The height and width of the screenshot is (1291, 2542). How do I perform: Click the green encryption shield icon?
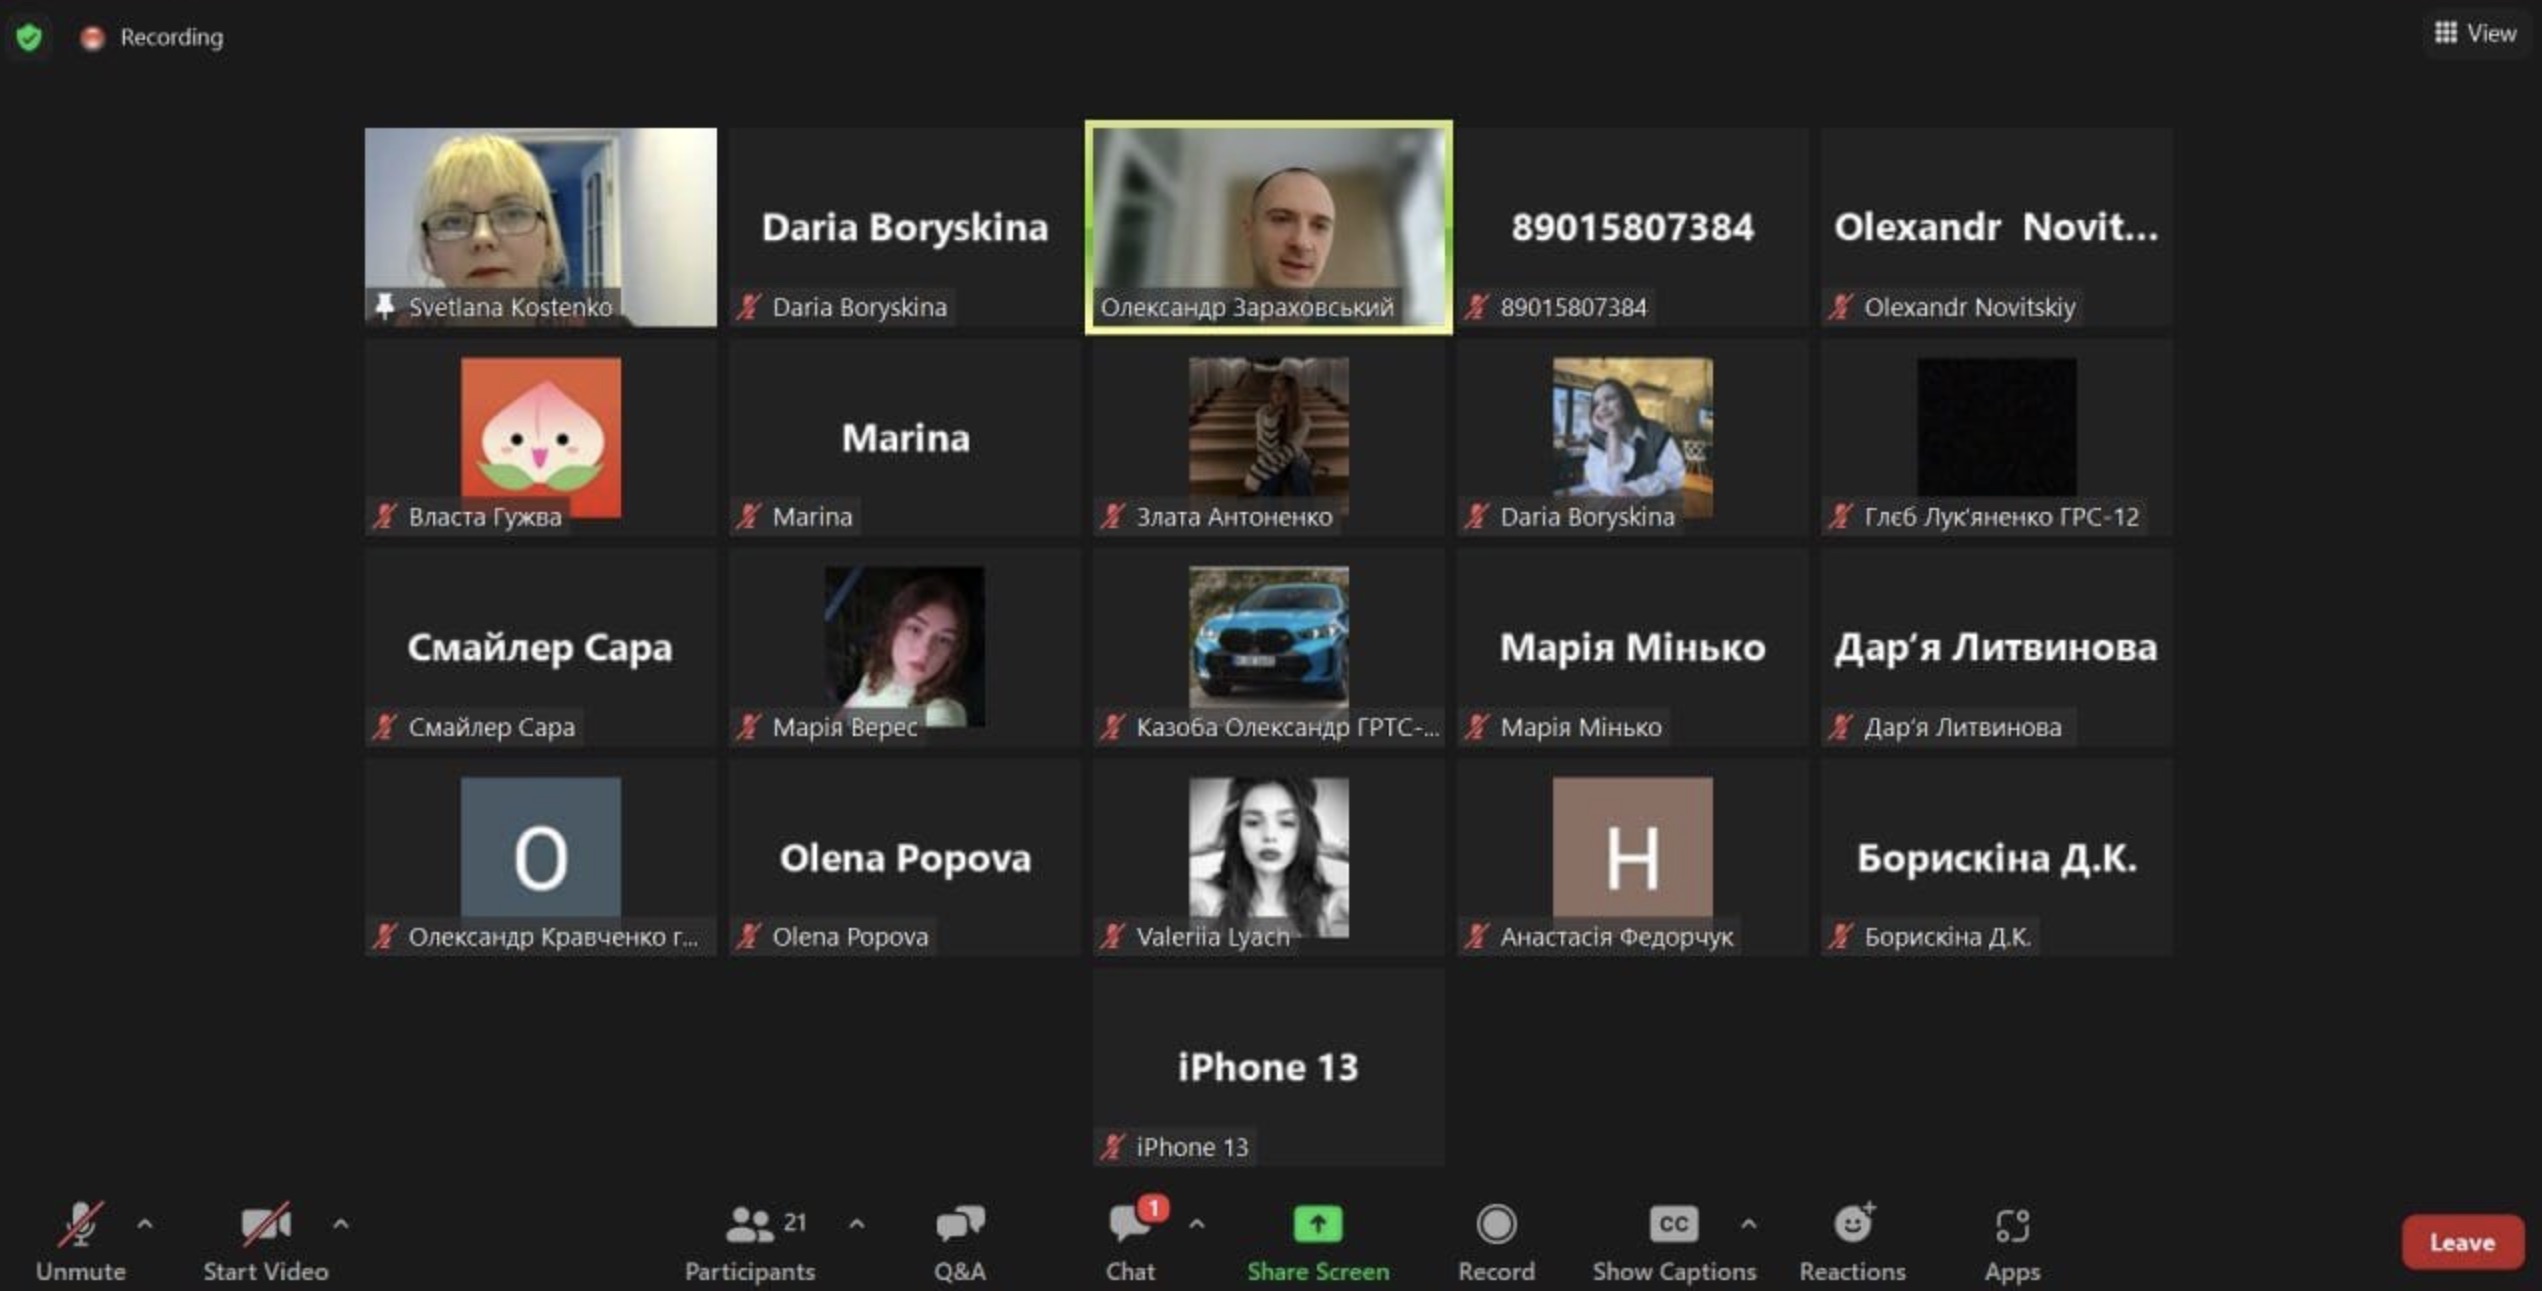(x=29, y=38)
